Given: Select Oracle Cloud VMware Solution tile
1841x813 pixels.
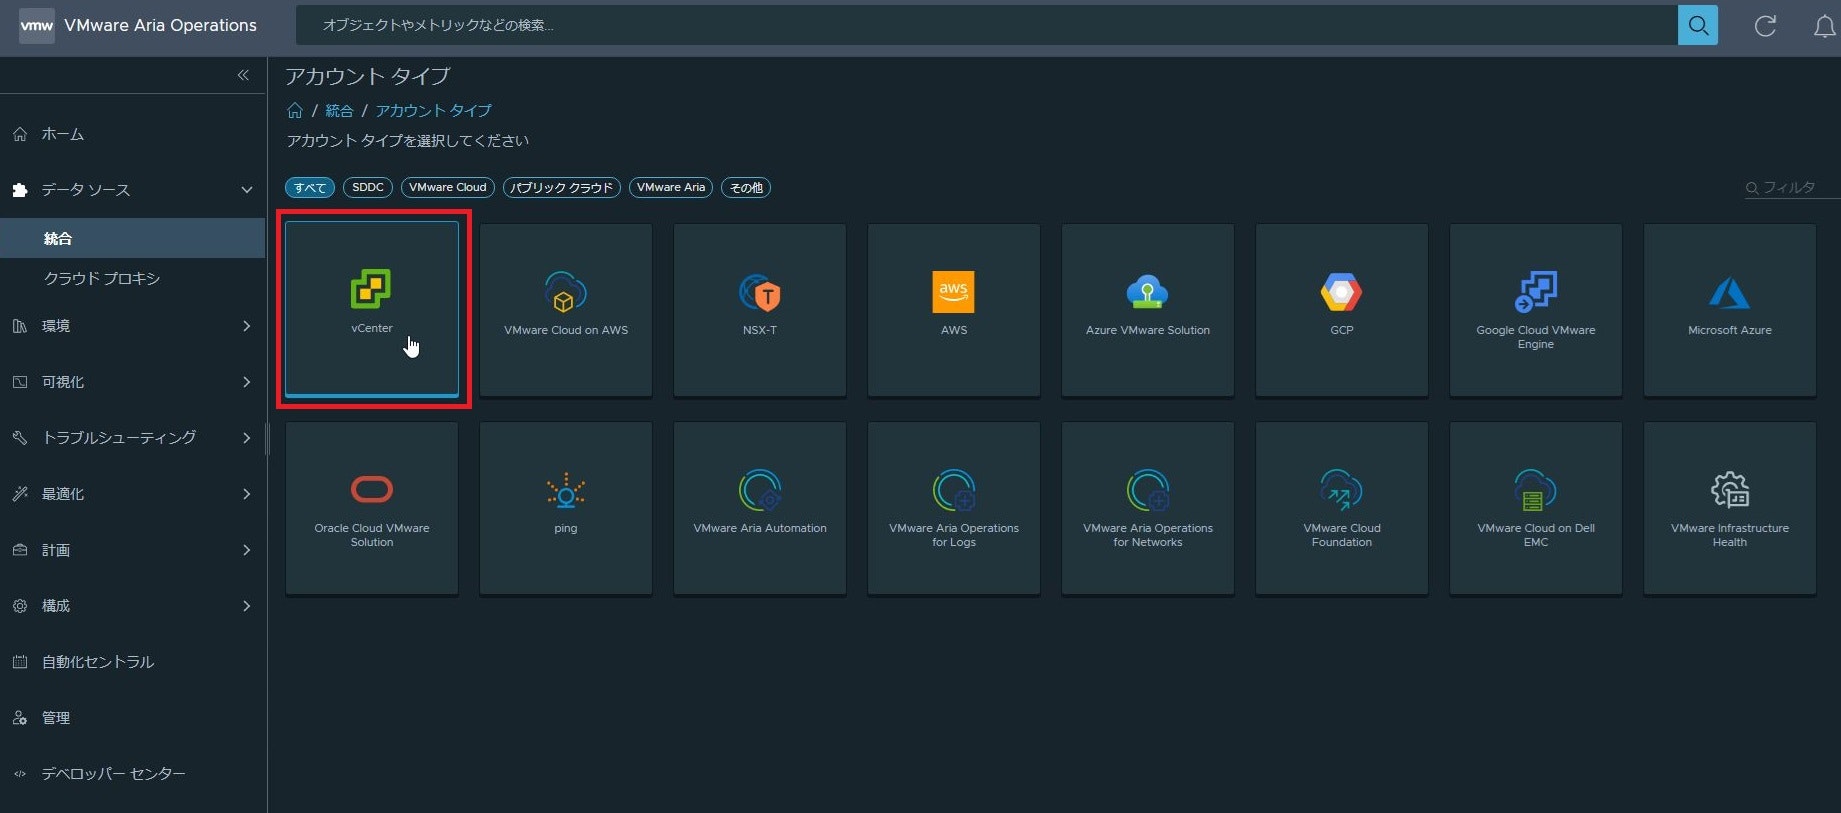Looking at the screenshot, I should pyautogui.click(x=372, y=508).
